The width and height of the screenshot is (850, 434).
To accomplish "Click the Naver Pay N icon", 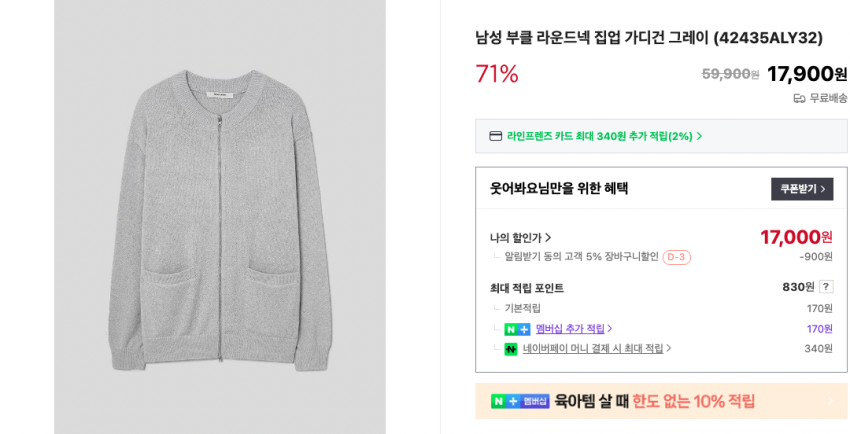I will pos(511,349).
